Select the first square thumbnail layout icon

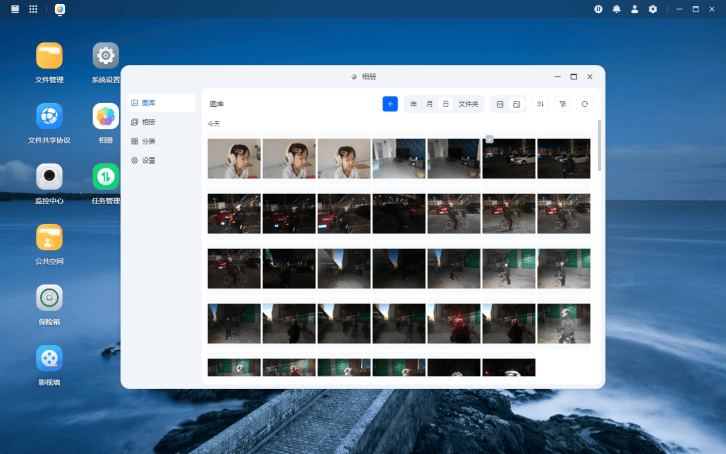(500, 104)
